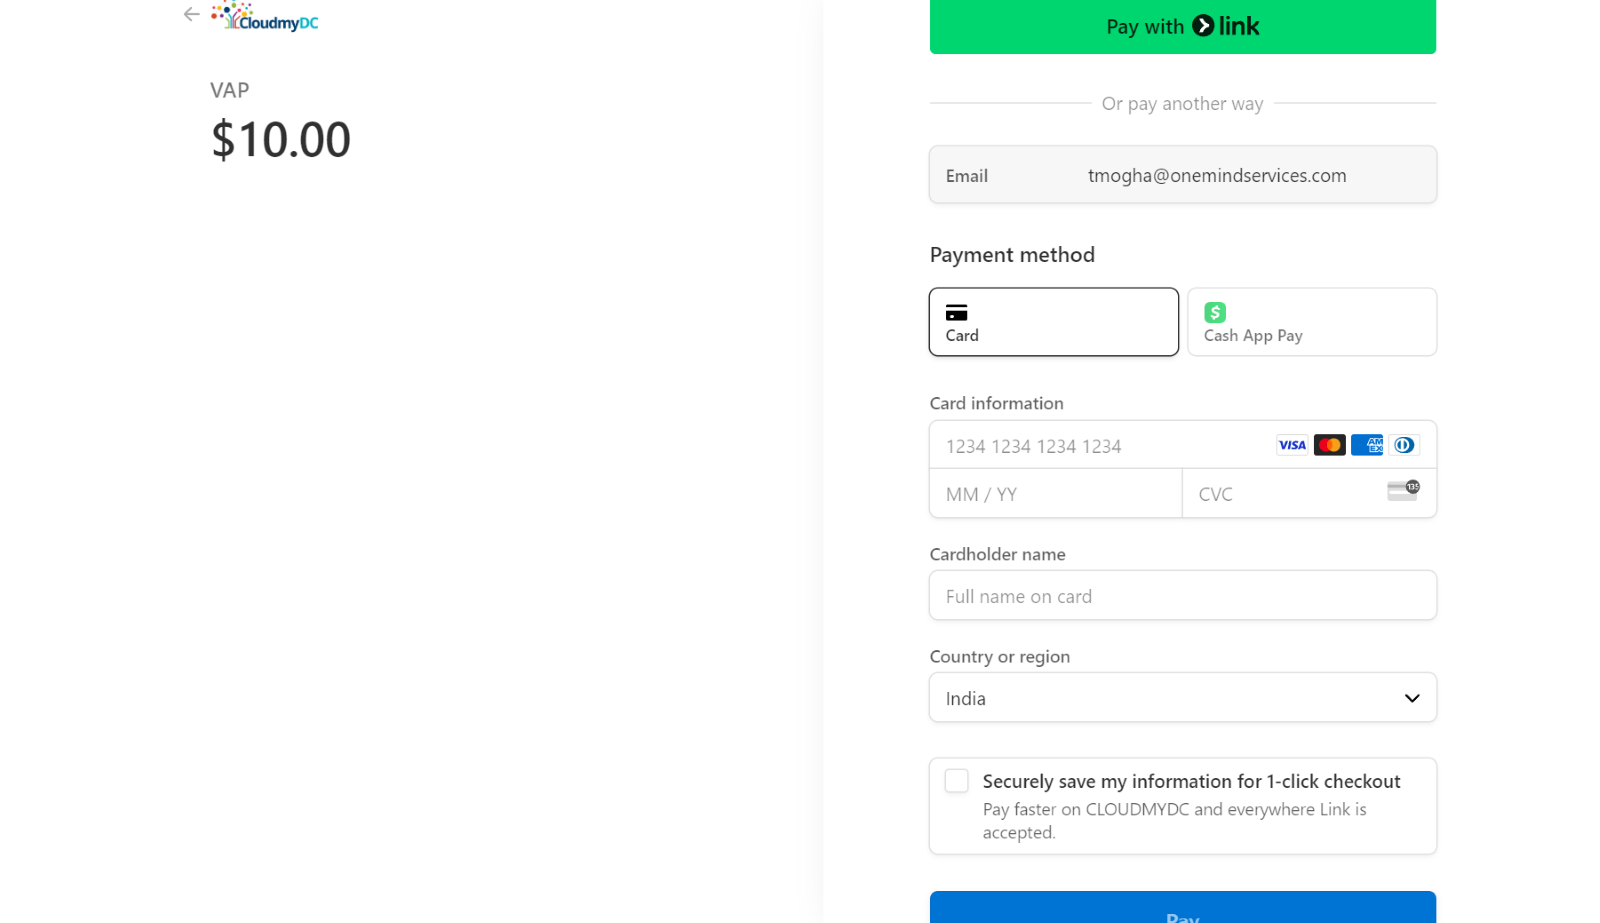1600x923 pixels.
Task: Select the Card payment method
Action: [1053, 322]
